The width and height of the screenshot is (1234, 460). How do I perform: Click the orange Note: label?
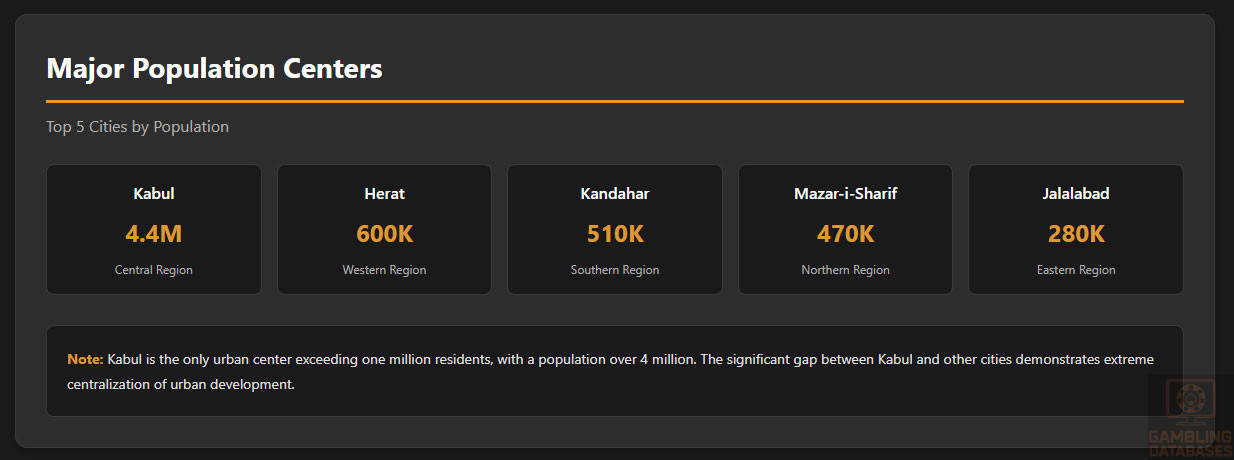85,359
